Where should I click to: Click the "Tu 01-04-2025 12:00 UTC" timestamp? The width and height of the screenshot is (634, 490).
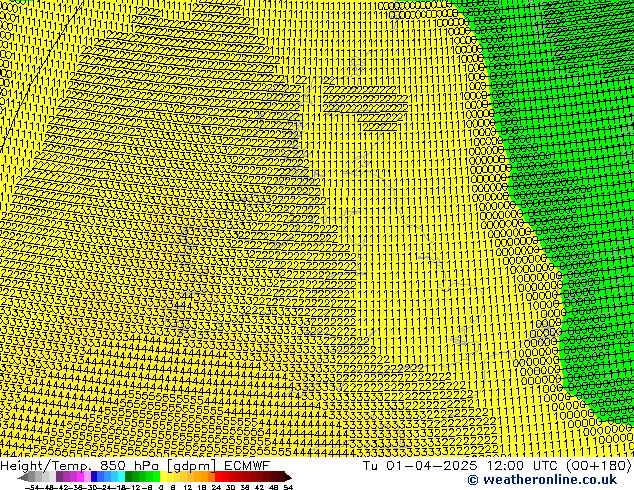pos(461,465)
